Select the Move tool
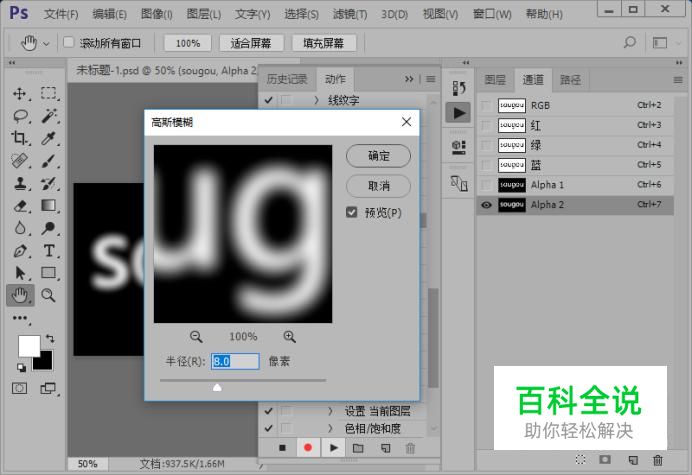The image size is (692, 475). click(x=19, y=94)
